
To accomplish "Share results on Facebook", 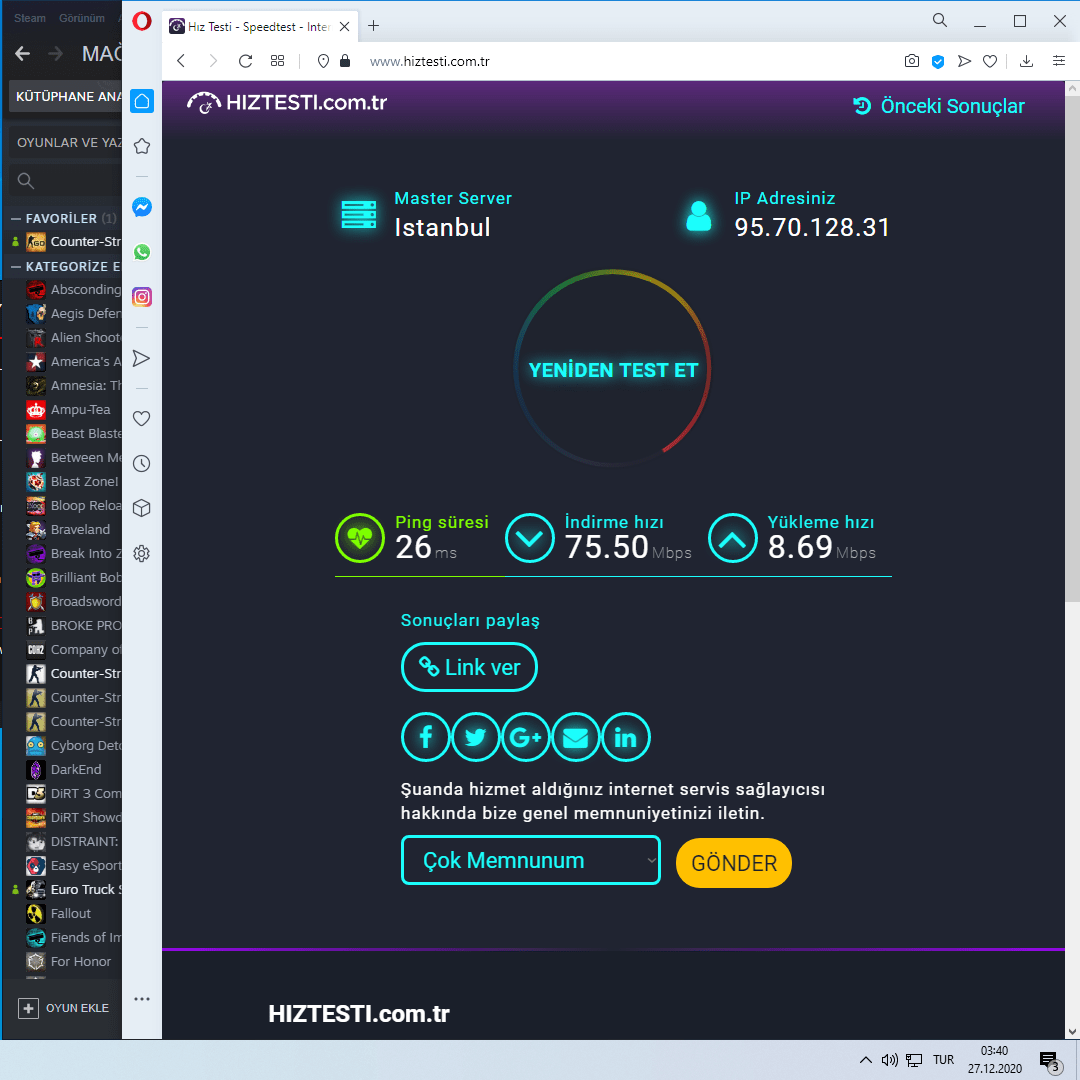I will click(426, 737).
